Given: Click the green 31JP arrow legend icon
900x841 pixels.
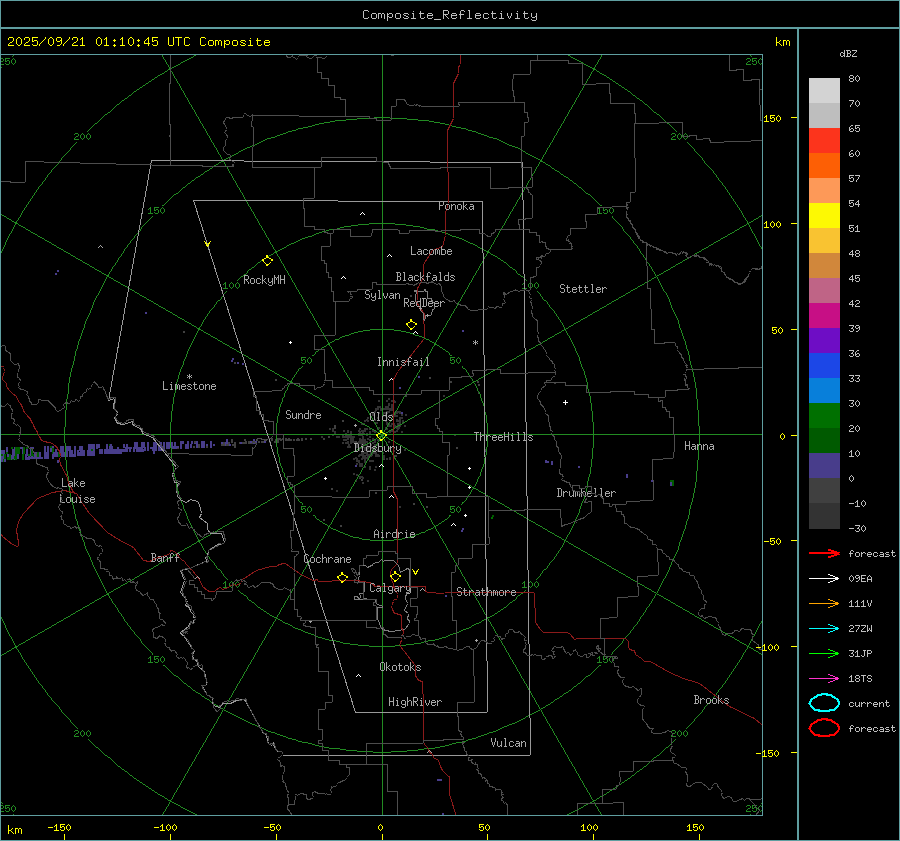Looking at the screenshot, I should coord(824,653).
